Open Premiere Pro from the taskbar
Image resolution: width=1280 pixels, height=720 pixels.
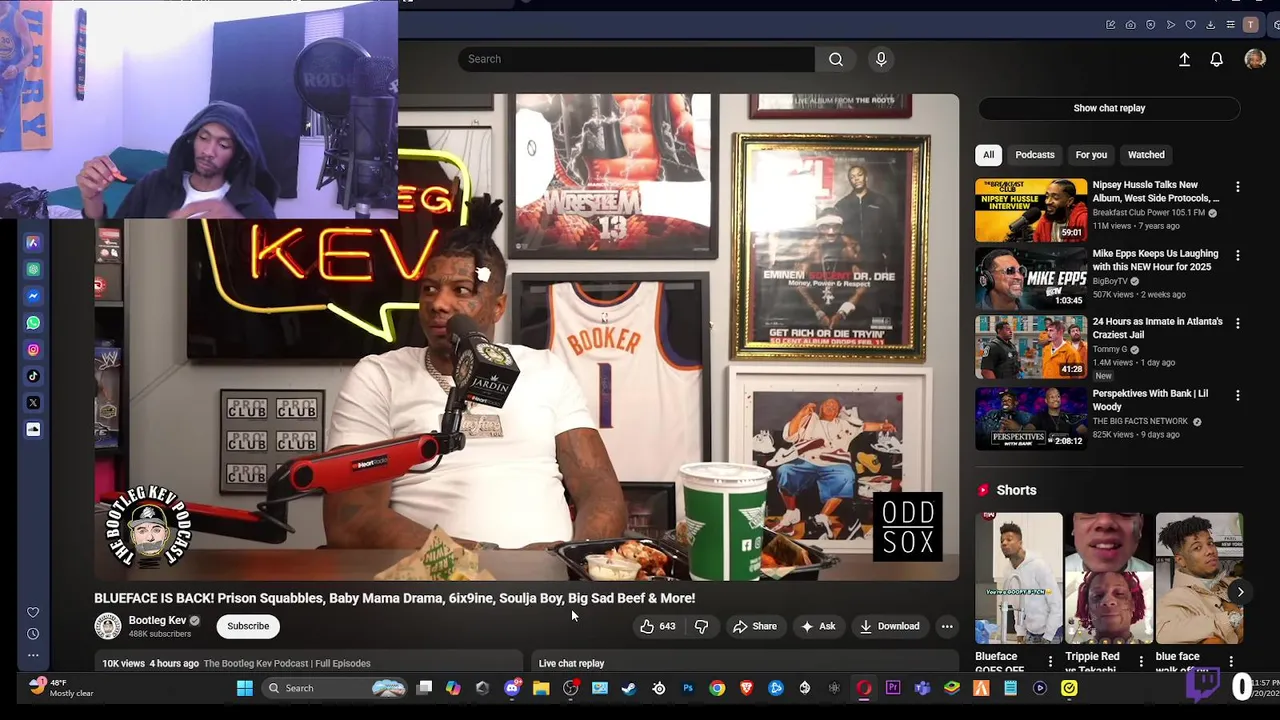893,688
